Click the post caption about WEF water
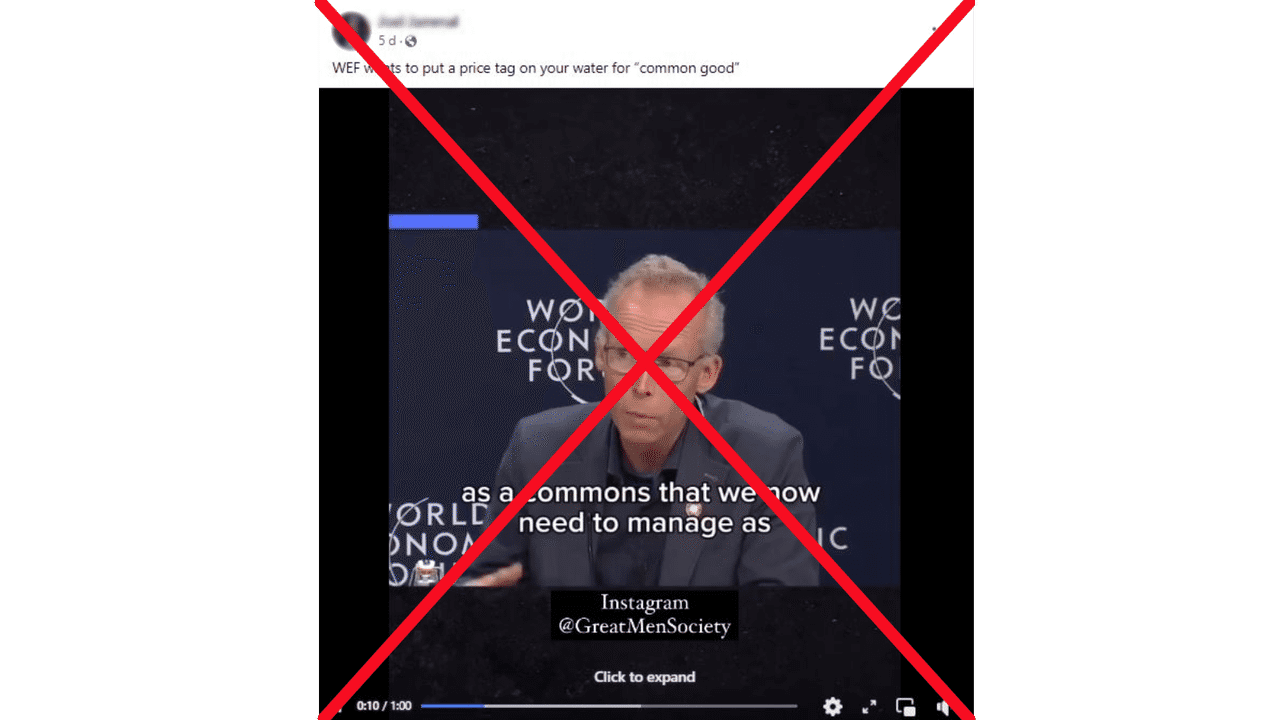Image resolution: width=1280 pixels, height=720 pixels. pos(535,68)
